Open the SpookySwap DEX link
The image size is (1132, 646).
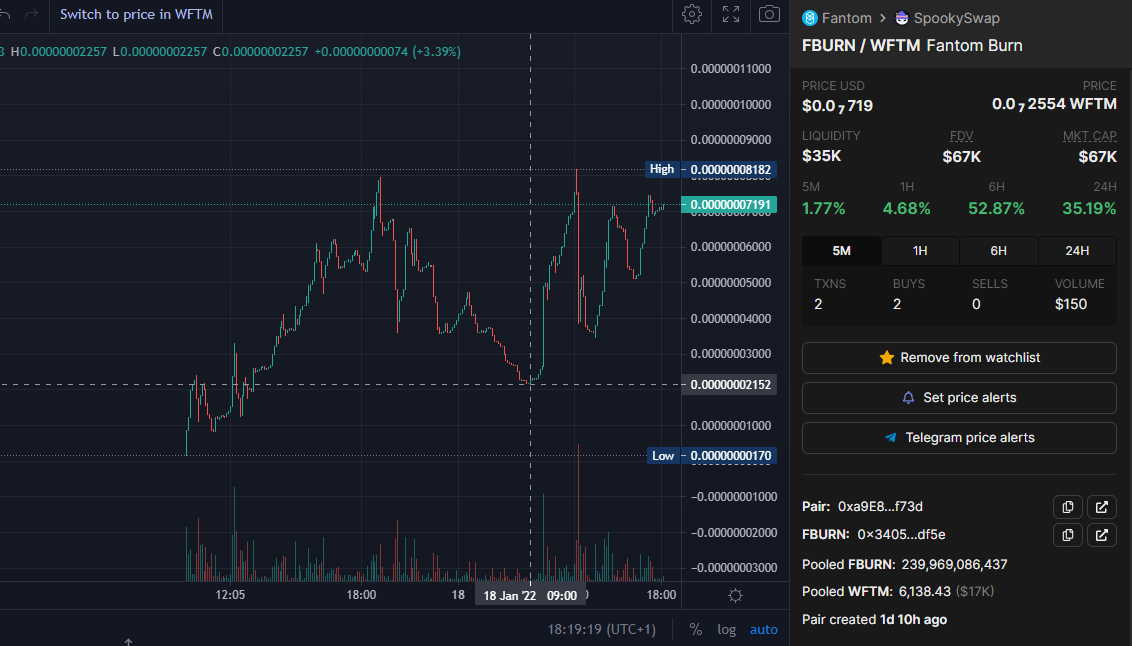coord(957,18)
